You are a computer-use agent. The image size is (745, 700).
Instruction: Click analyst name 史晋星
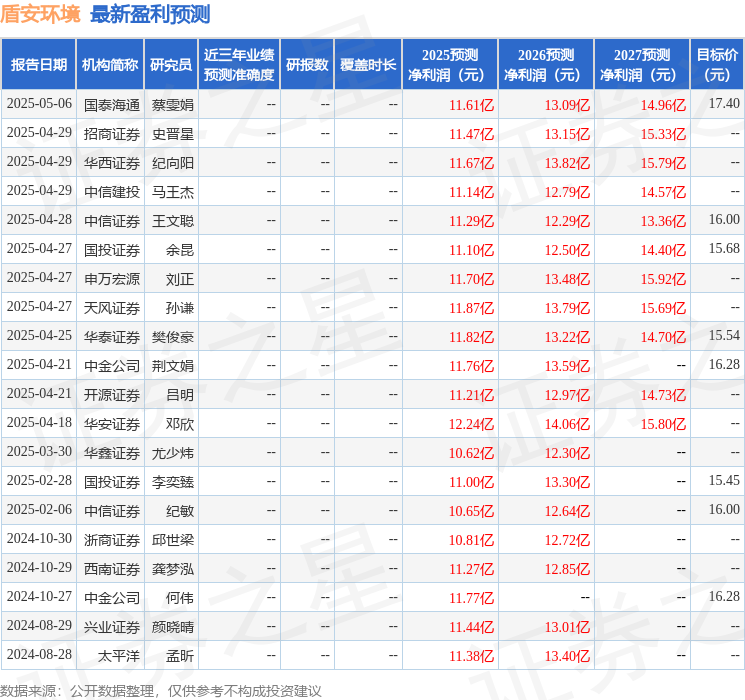(172, 134)
